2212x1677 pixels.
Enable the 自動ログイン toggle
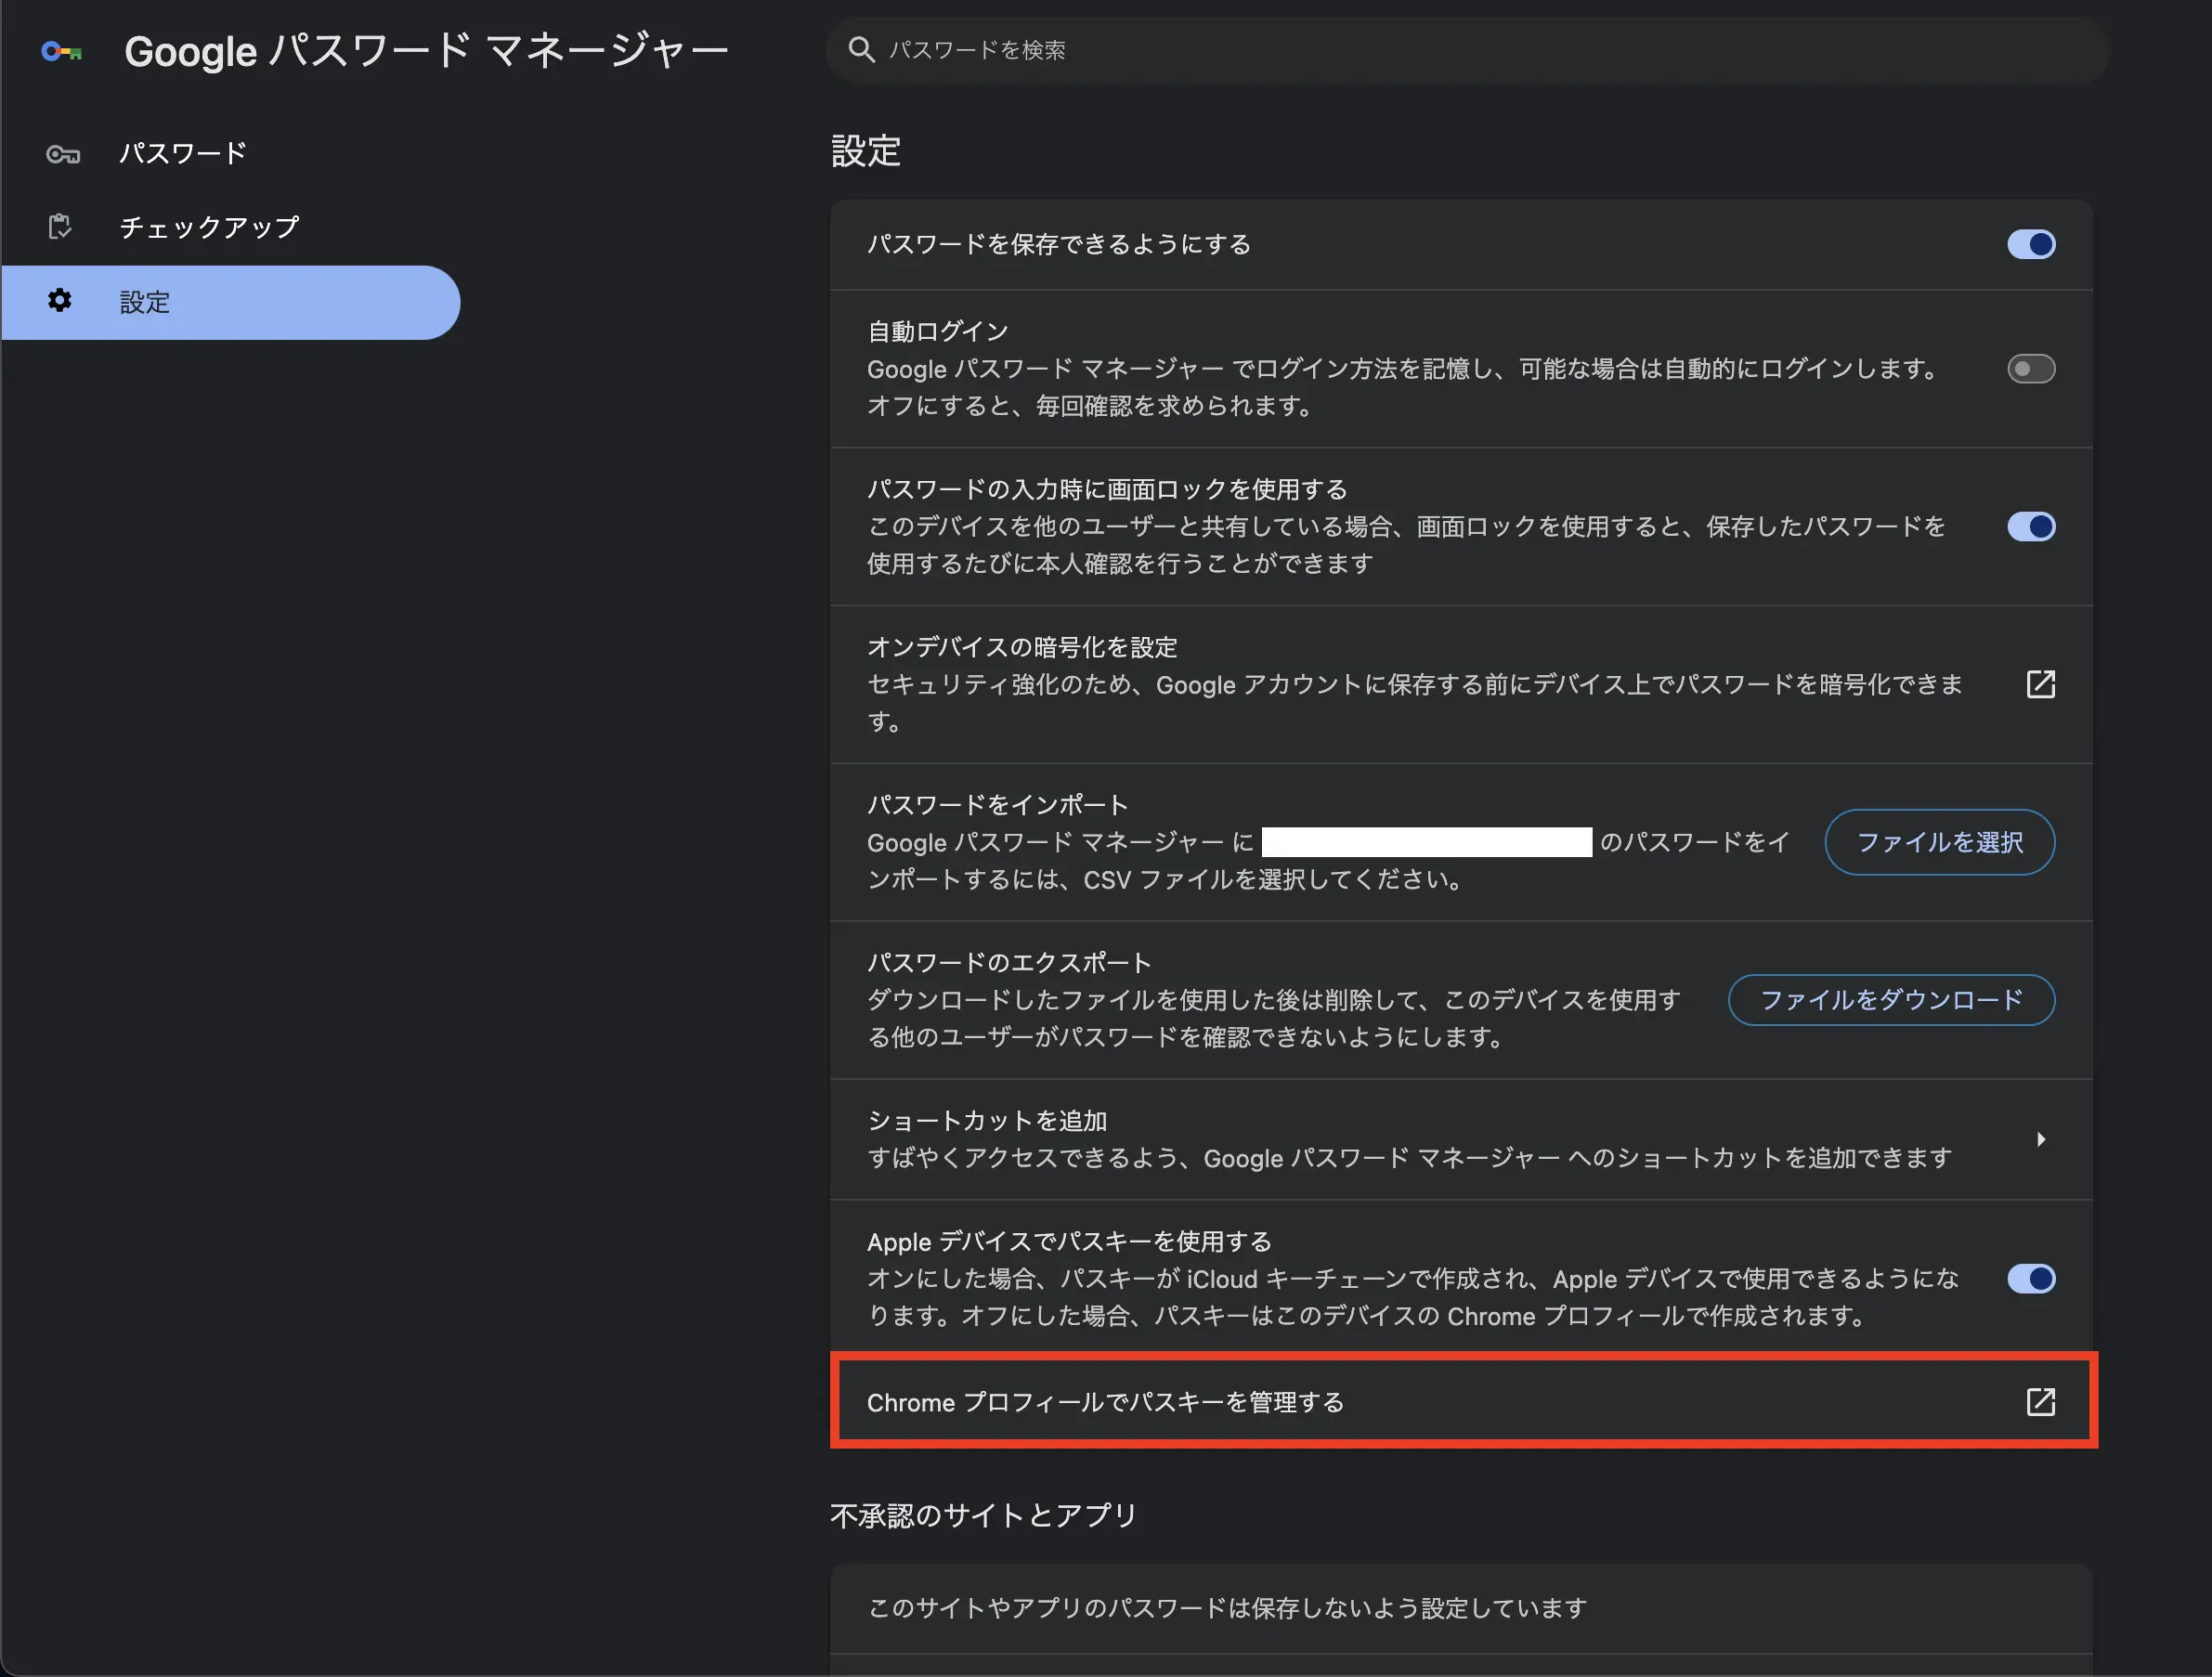tap(2030, 368)
